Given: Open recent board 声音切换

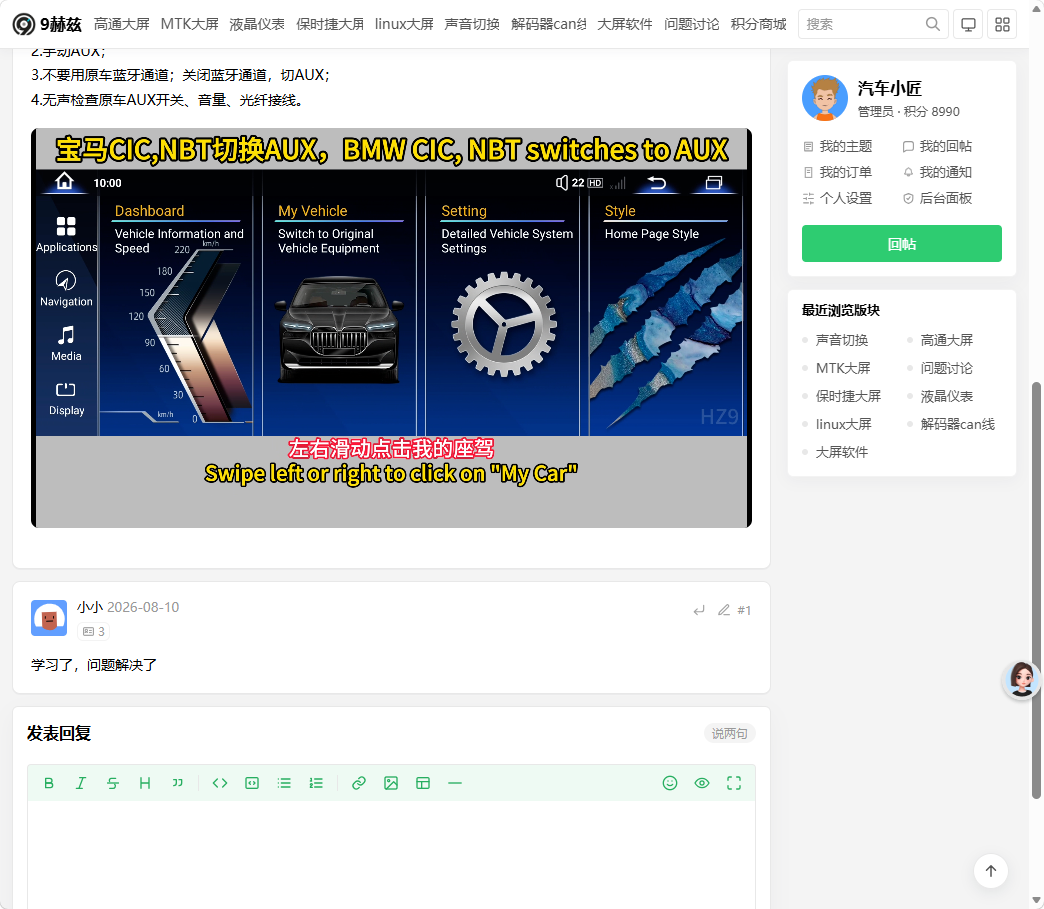Looking at the screenshot, I should pos(842,340).
